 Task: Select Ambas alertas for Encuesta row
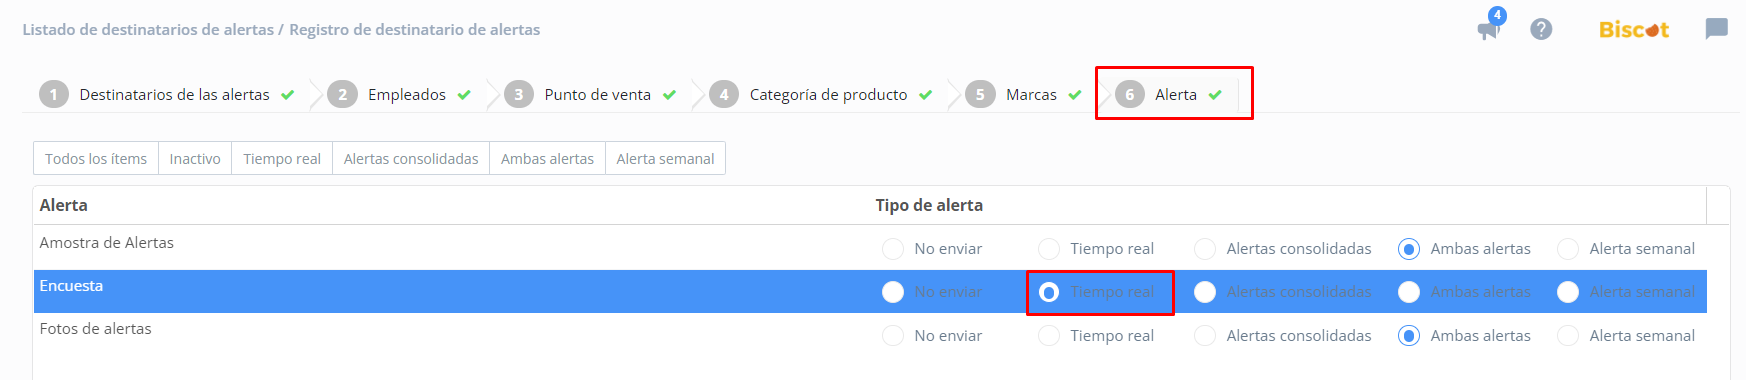coord(1409,292)
